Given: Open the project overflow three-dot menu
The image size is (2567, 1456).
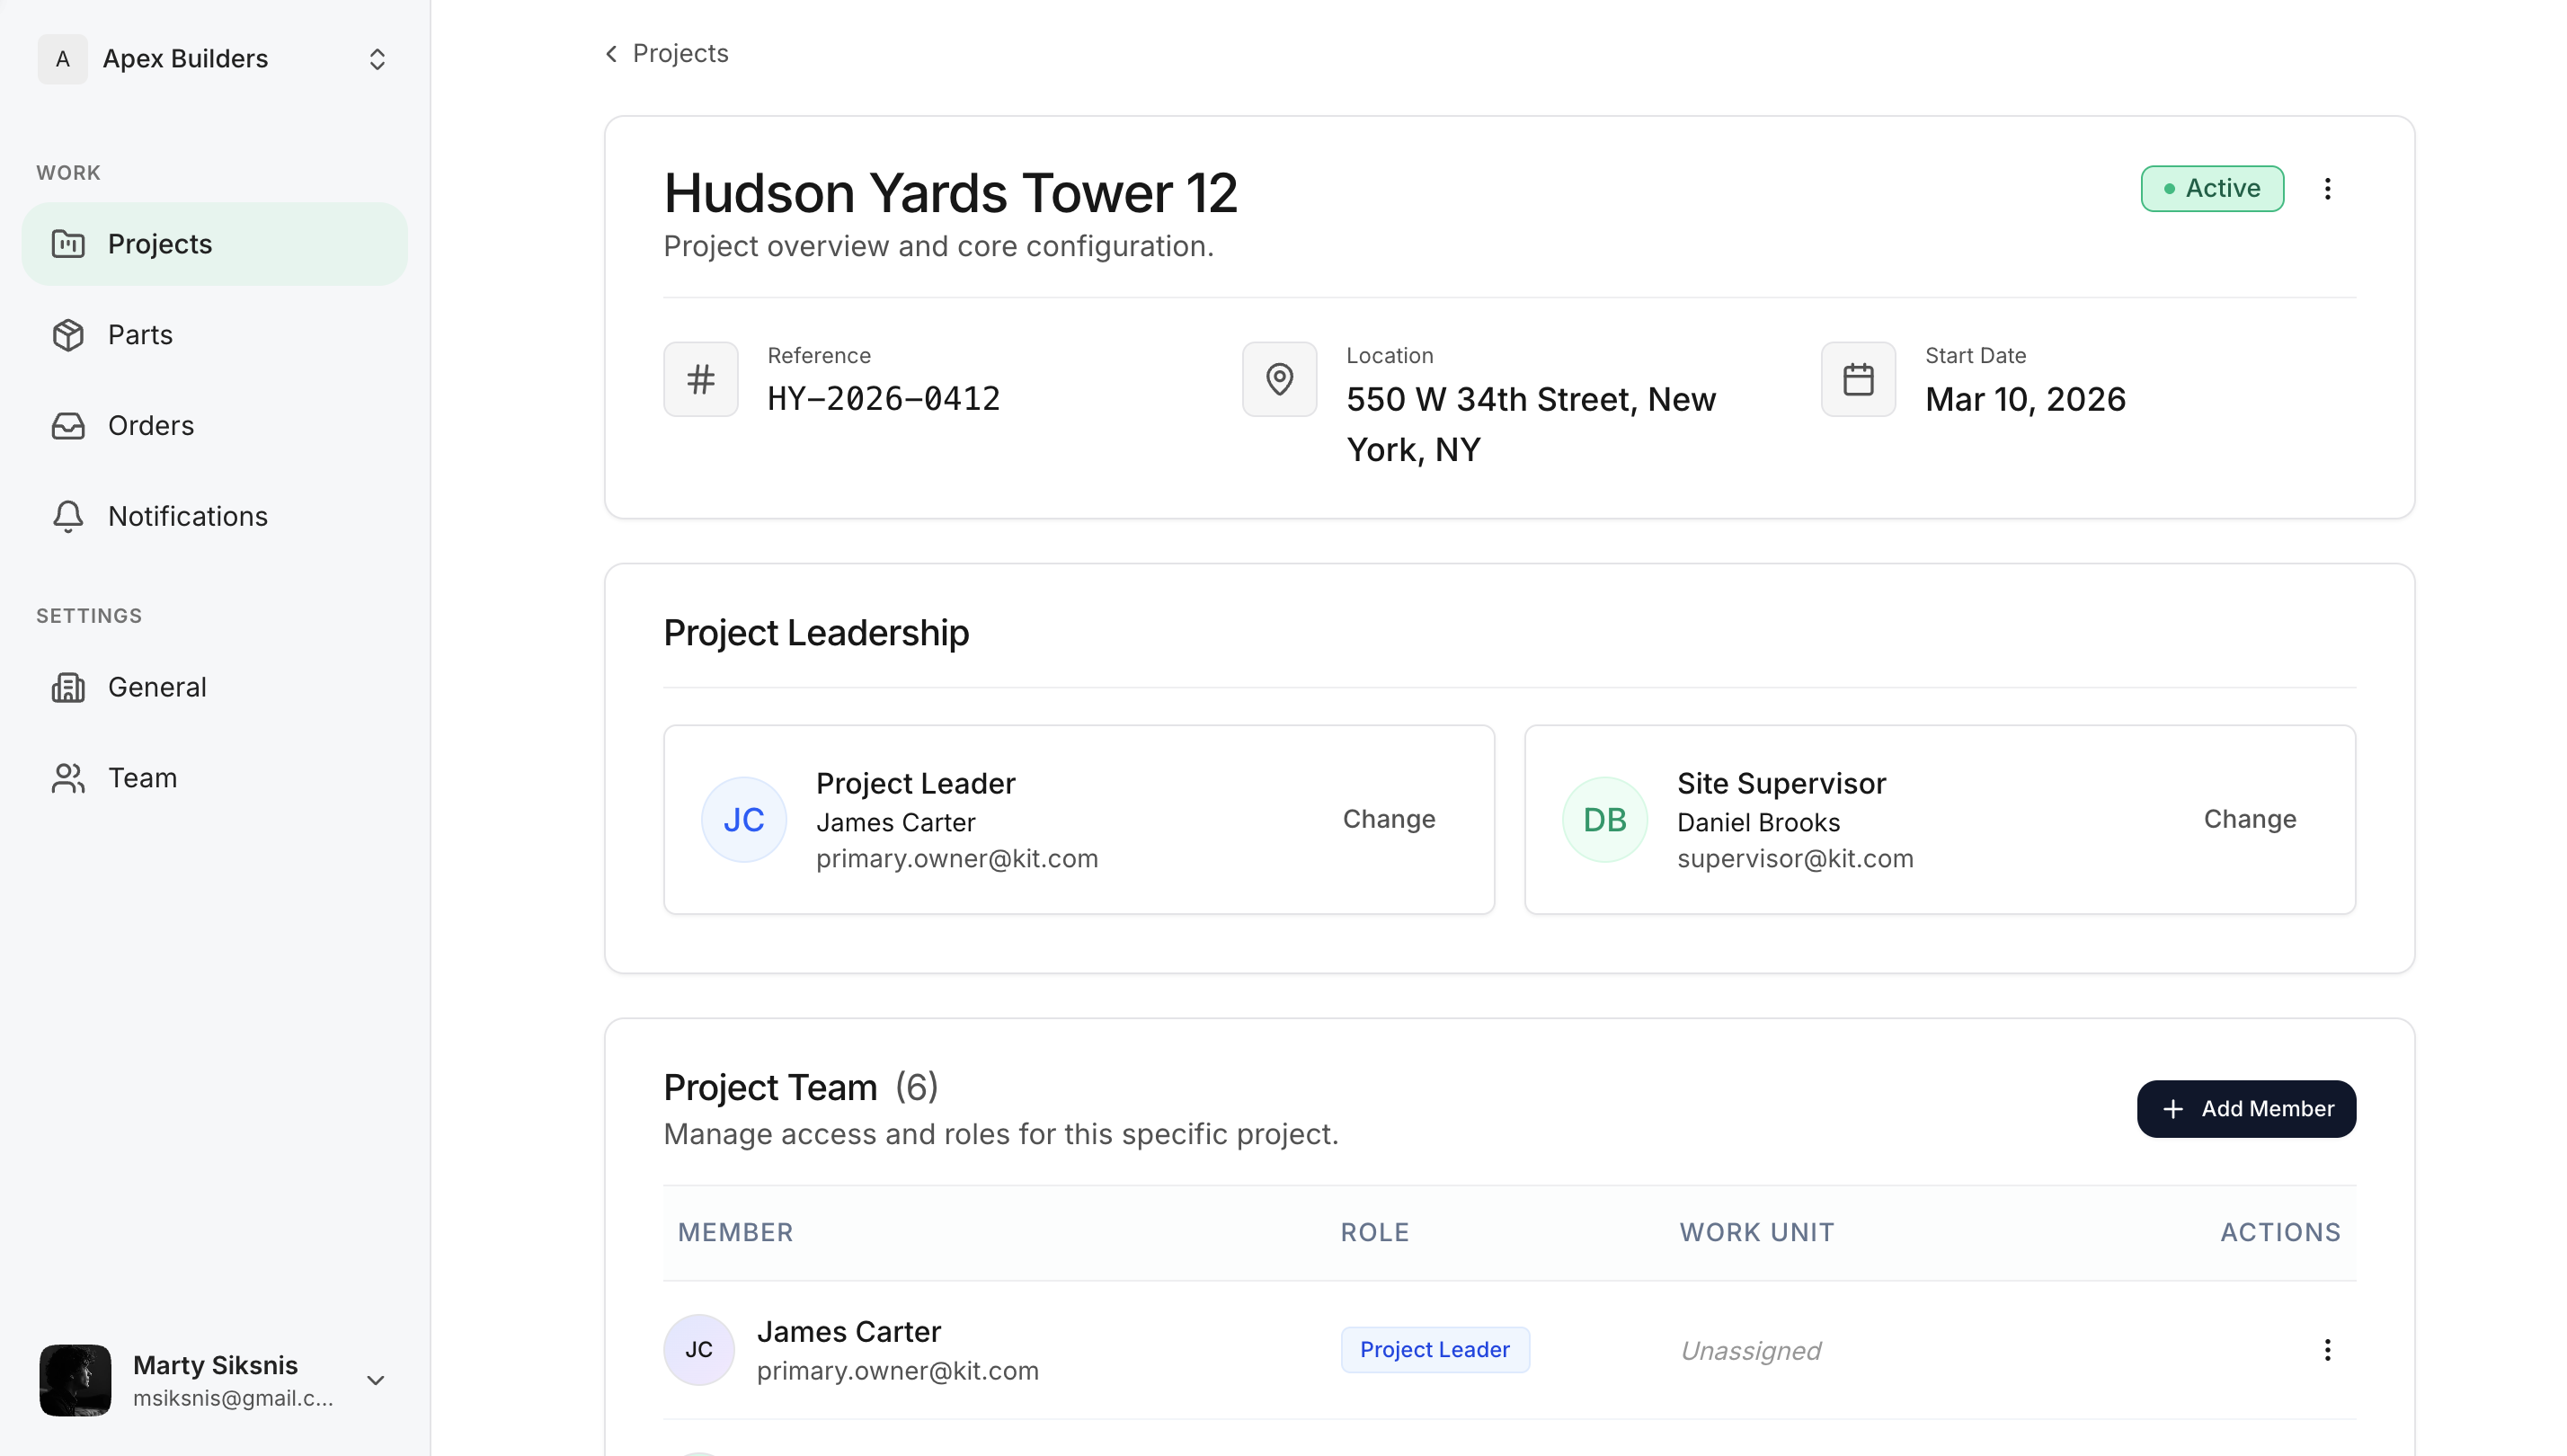Looking at the screenshot, I should pos(2327,188).
